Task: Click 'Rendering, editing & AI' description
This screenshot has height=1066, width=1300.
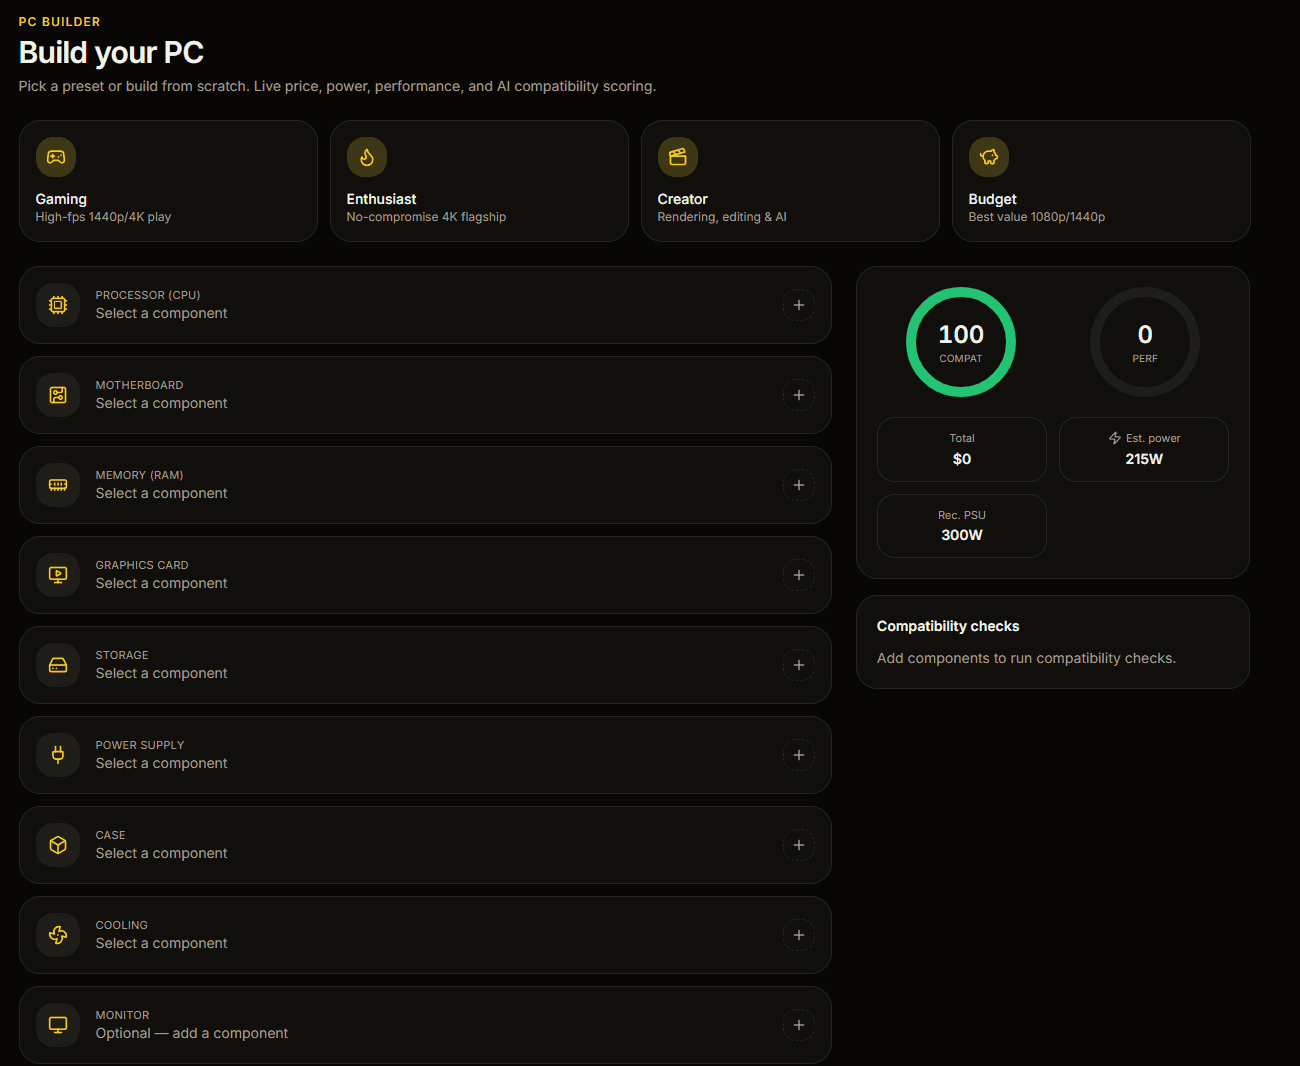Action: 722,217
